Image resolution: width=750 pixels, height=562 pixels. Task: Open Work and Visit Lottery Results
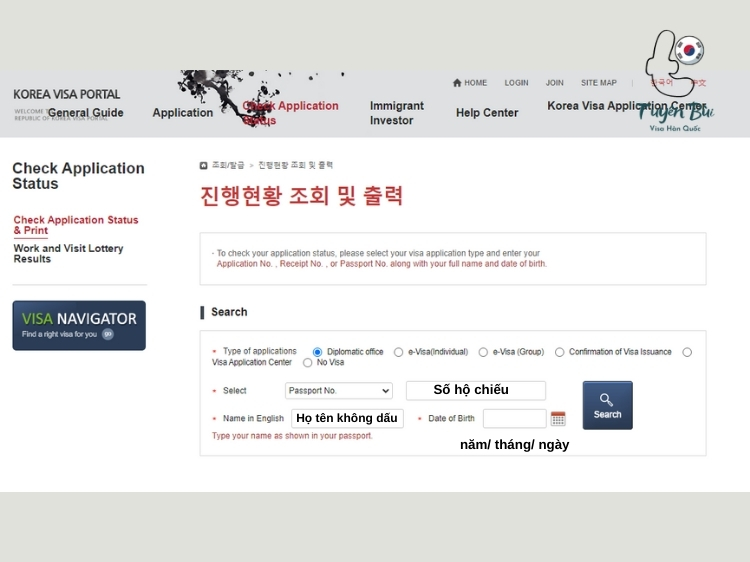(68, 253)
